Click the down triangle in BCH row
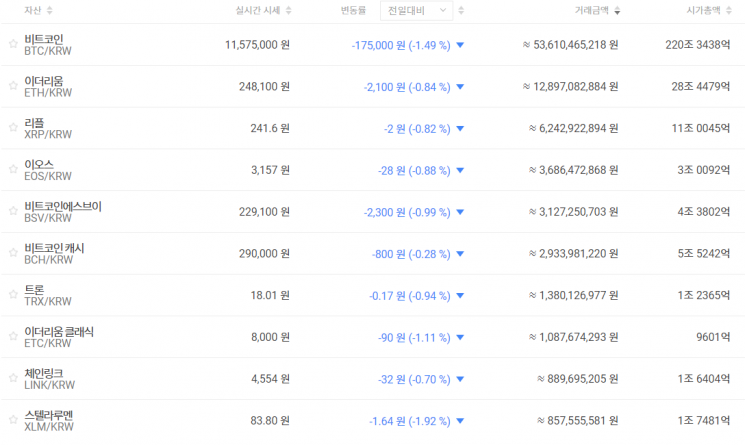The width and height of the screenshot is (745, 445). [x=460, y=254]
